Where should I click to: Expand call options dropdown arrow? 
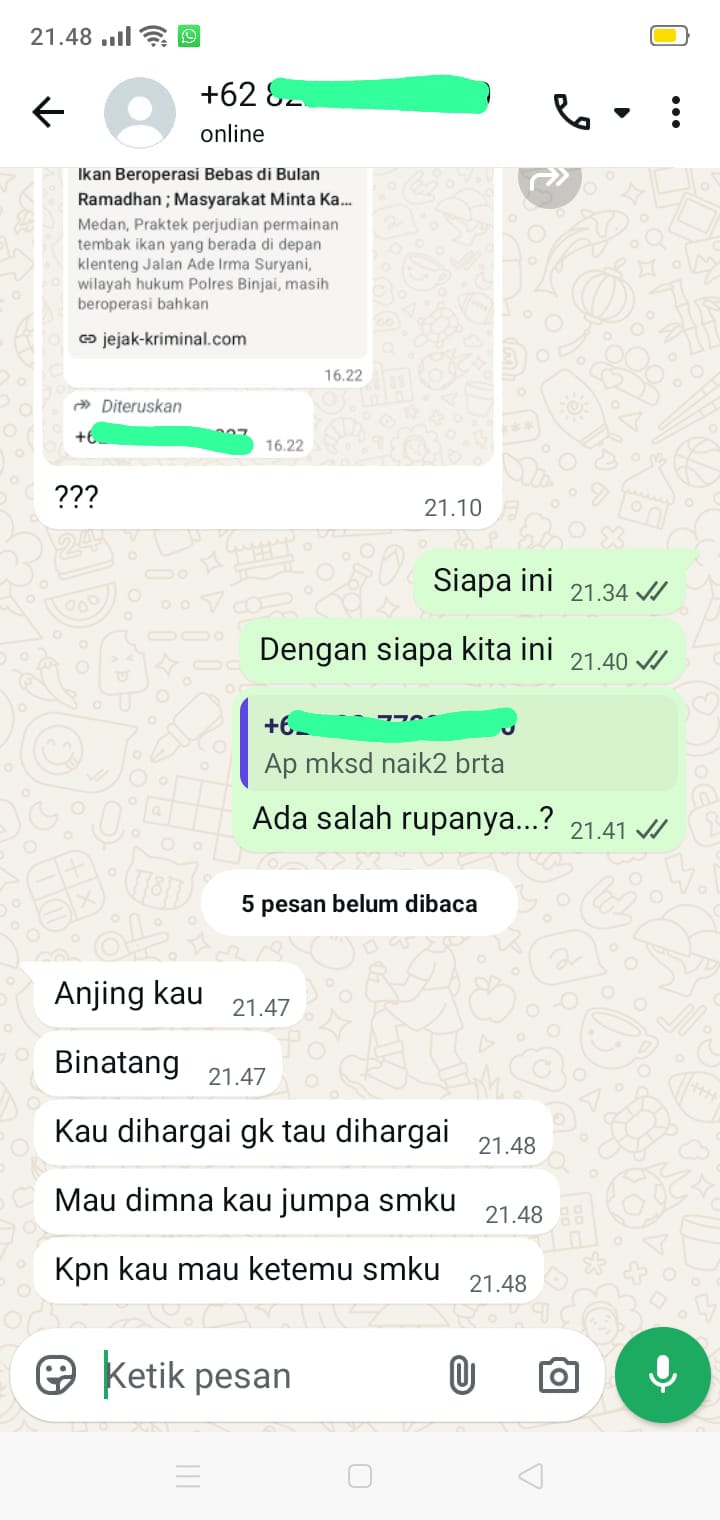[622, 113]
